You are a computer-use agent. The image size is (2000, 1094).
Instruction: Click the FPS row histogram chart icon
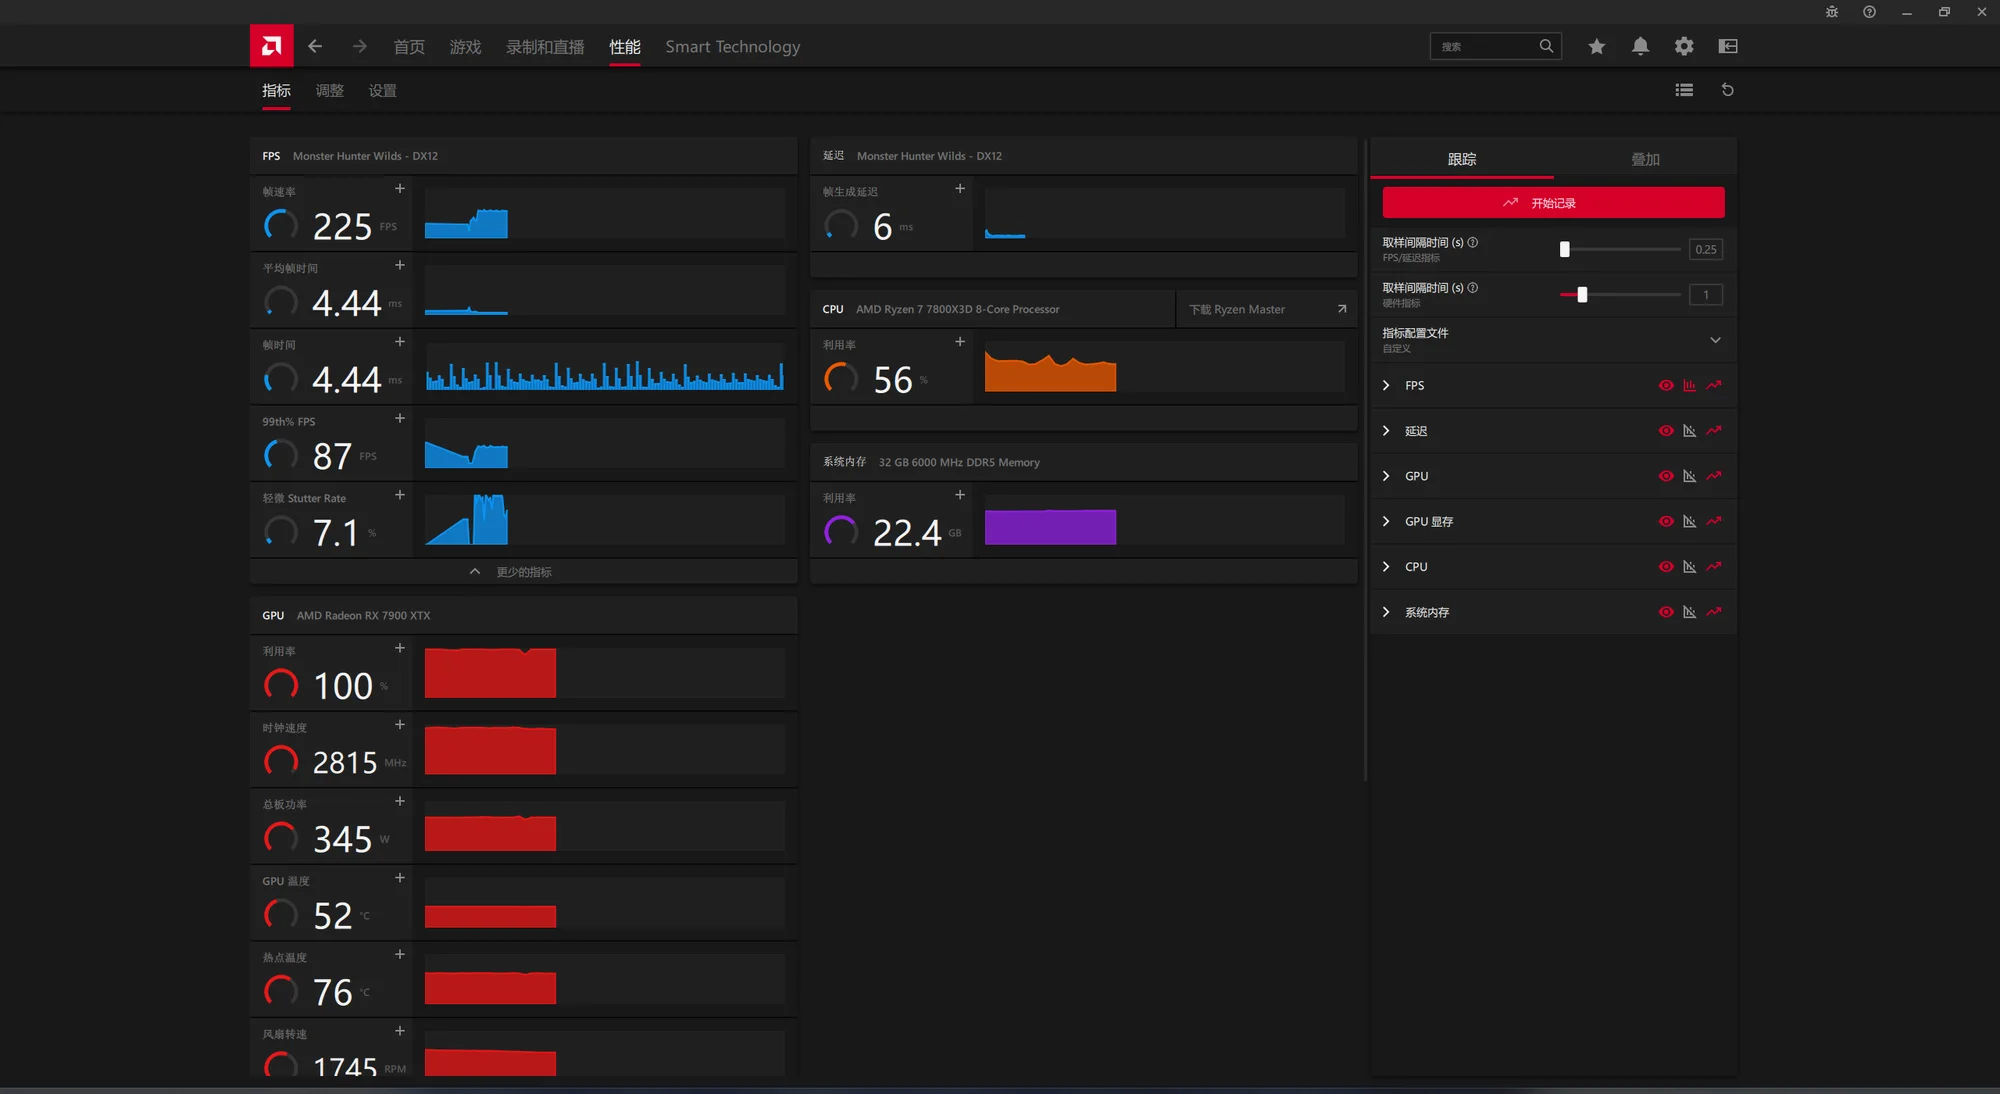[x=1690, y=385]
